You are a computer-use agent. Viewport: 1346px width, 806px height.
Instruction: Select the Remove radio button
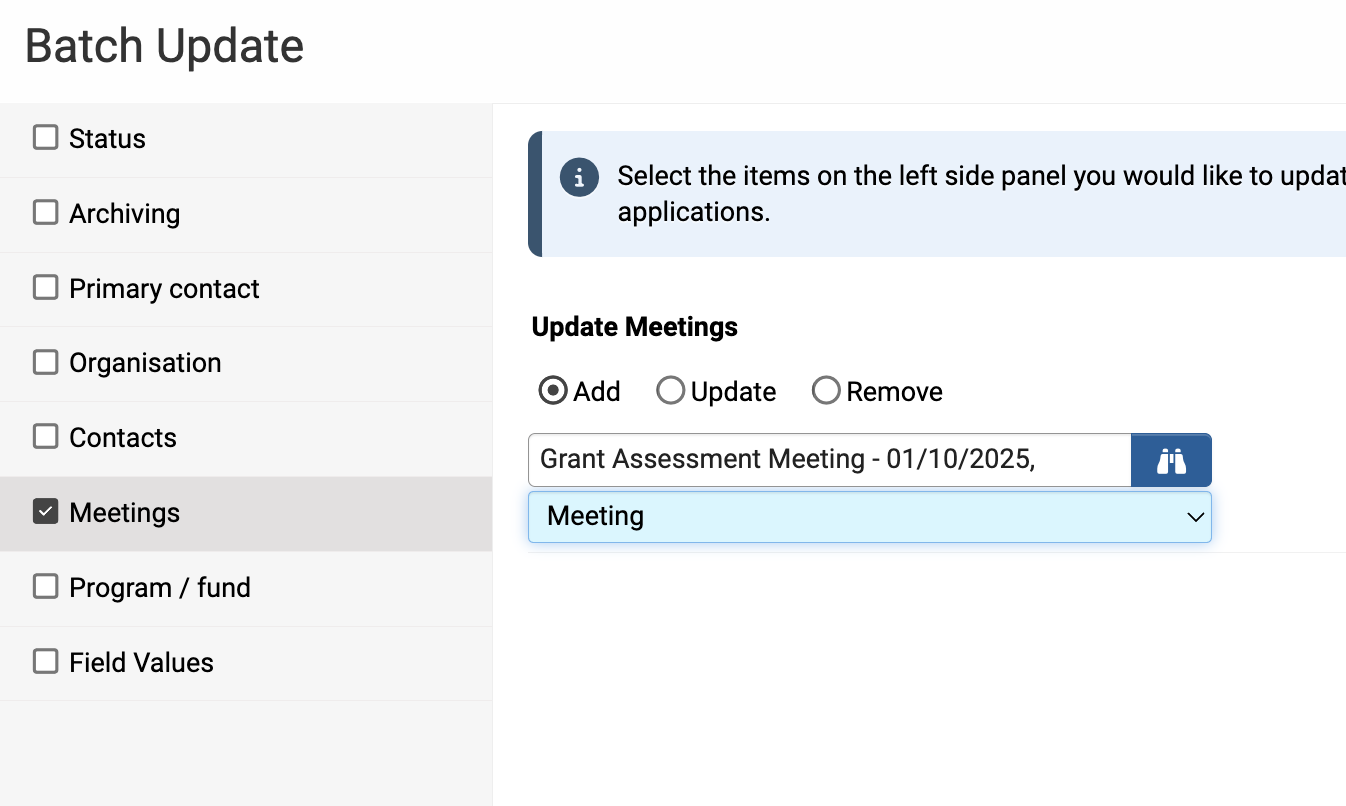(x=826, y=391)
